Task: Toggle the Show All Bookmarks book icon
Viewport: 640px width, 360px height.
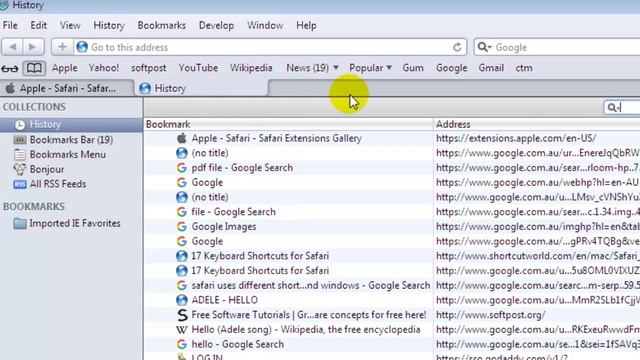Action: pyautogui.click(x=34, y=68)
